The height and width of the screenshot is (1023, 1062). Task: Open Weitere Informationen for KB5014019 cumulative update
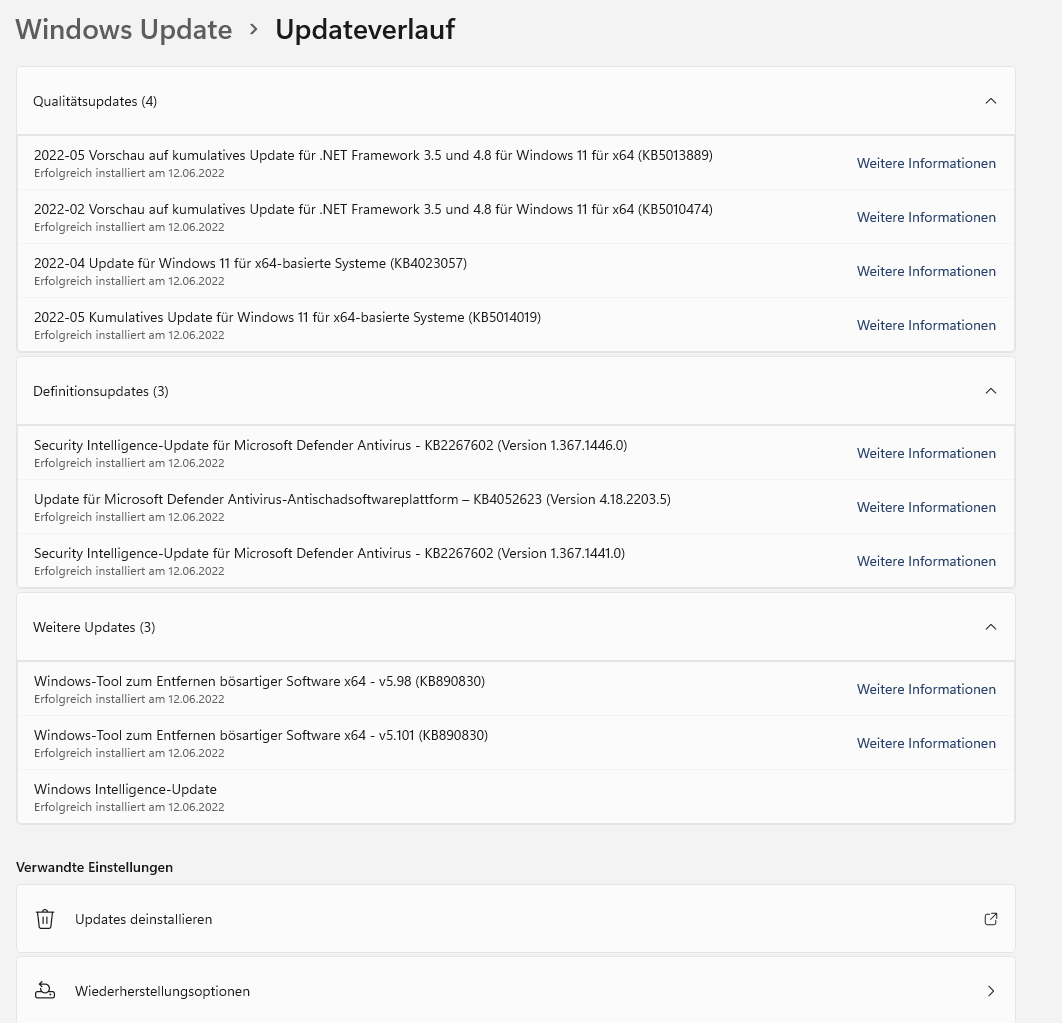pos(926,325)
